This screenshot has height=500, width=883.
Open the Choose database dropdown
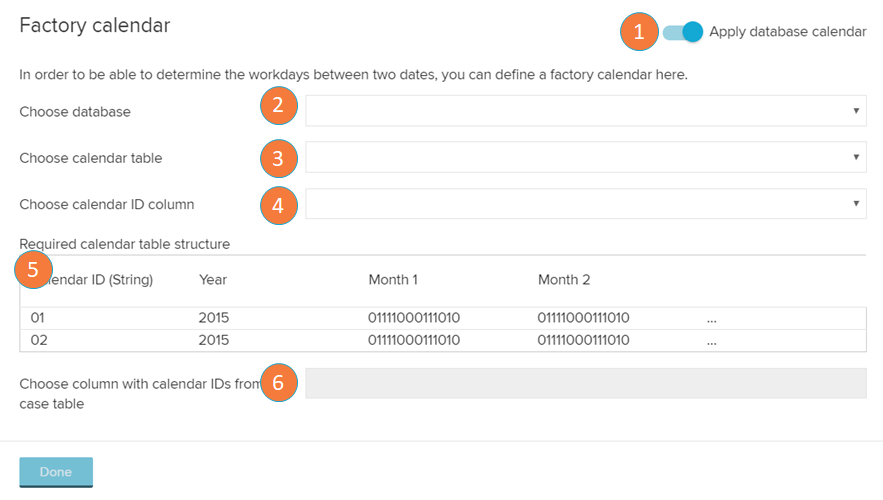click(x=585, y=111)
